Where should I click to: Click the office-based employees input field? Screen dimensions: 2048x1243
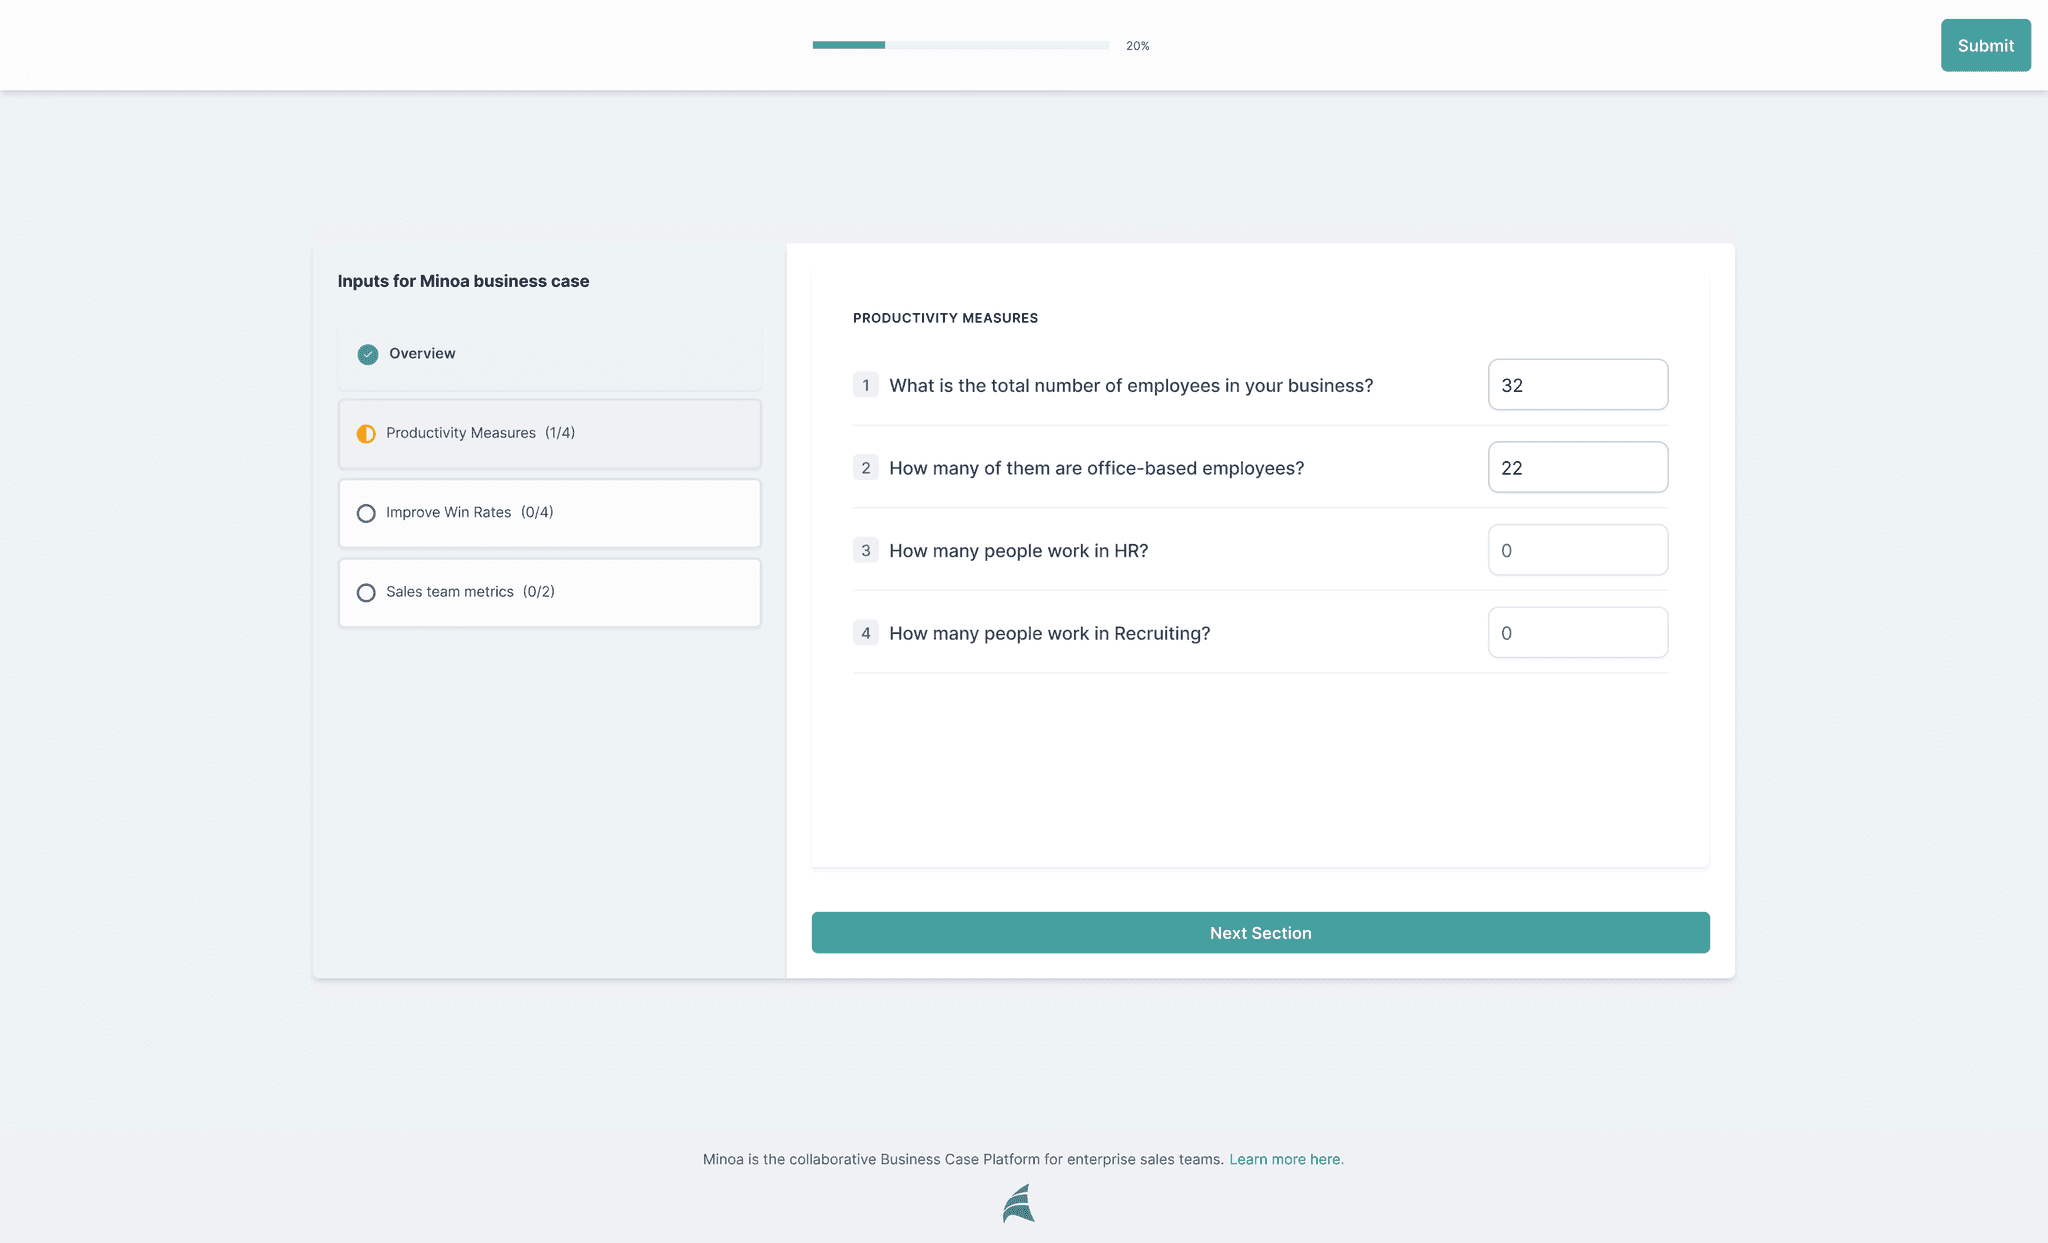(x=1577, y=468)
